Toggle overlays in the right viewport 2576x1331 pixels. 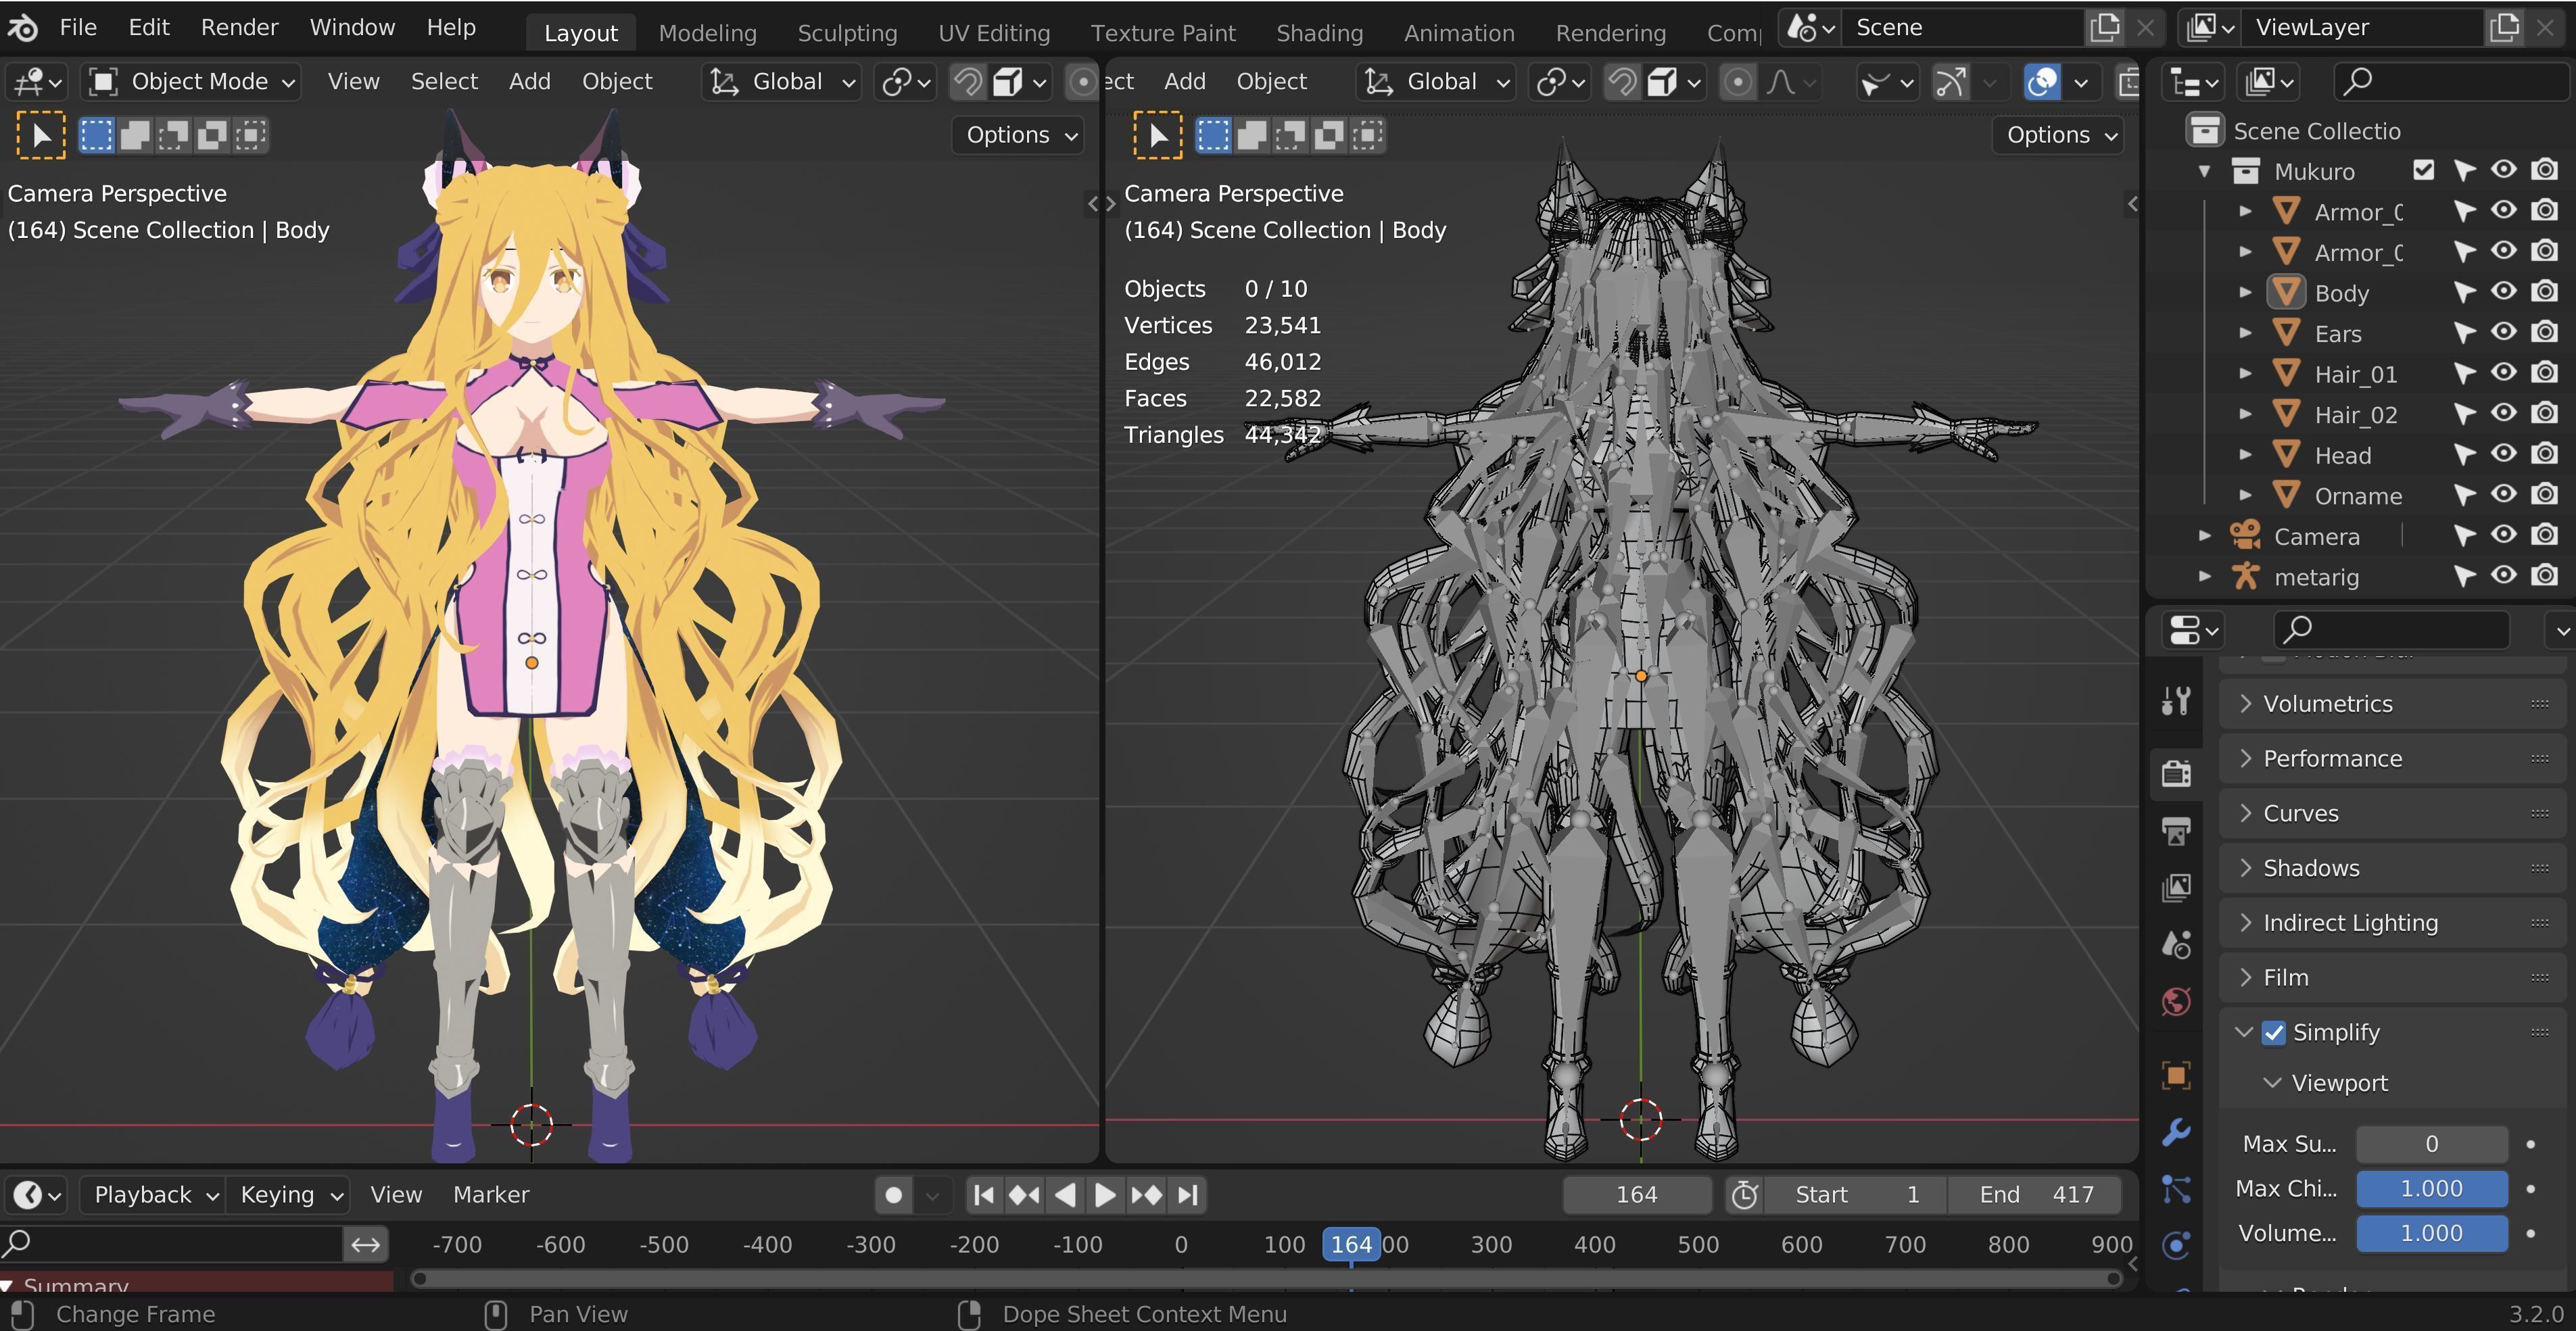pos(2041,81)
